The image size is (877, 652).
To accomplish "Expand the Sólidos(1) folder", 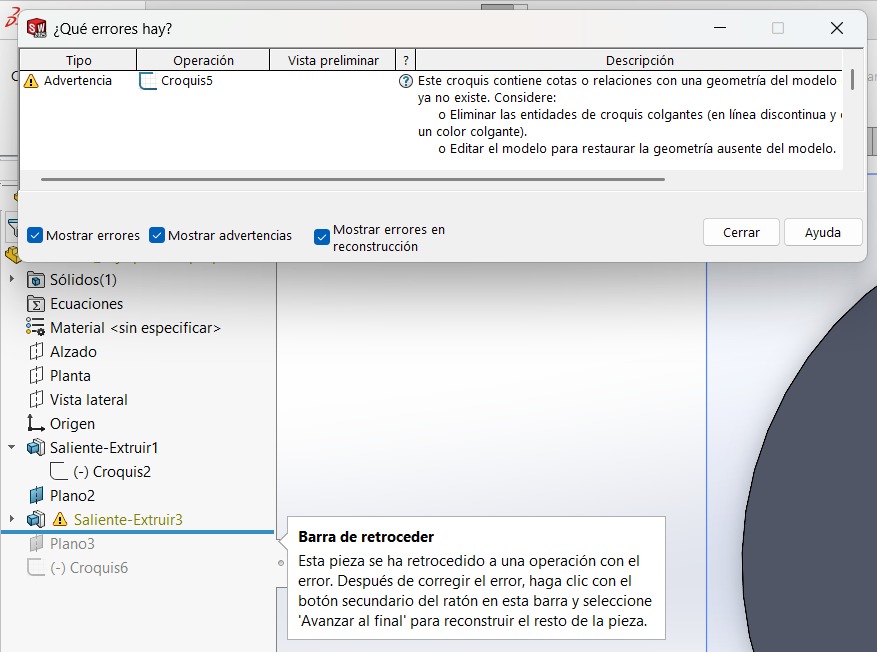I will pos(12,278).
